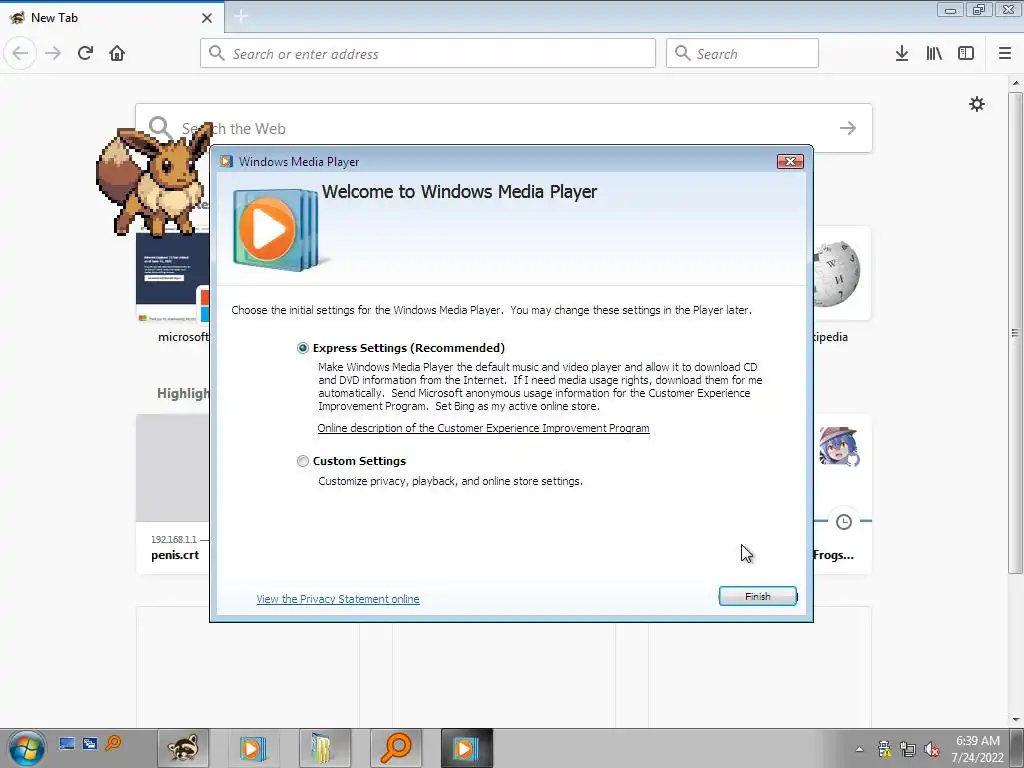
Task: Toggle the Firefox sidebar icon
Action: (x=966, y=54)
